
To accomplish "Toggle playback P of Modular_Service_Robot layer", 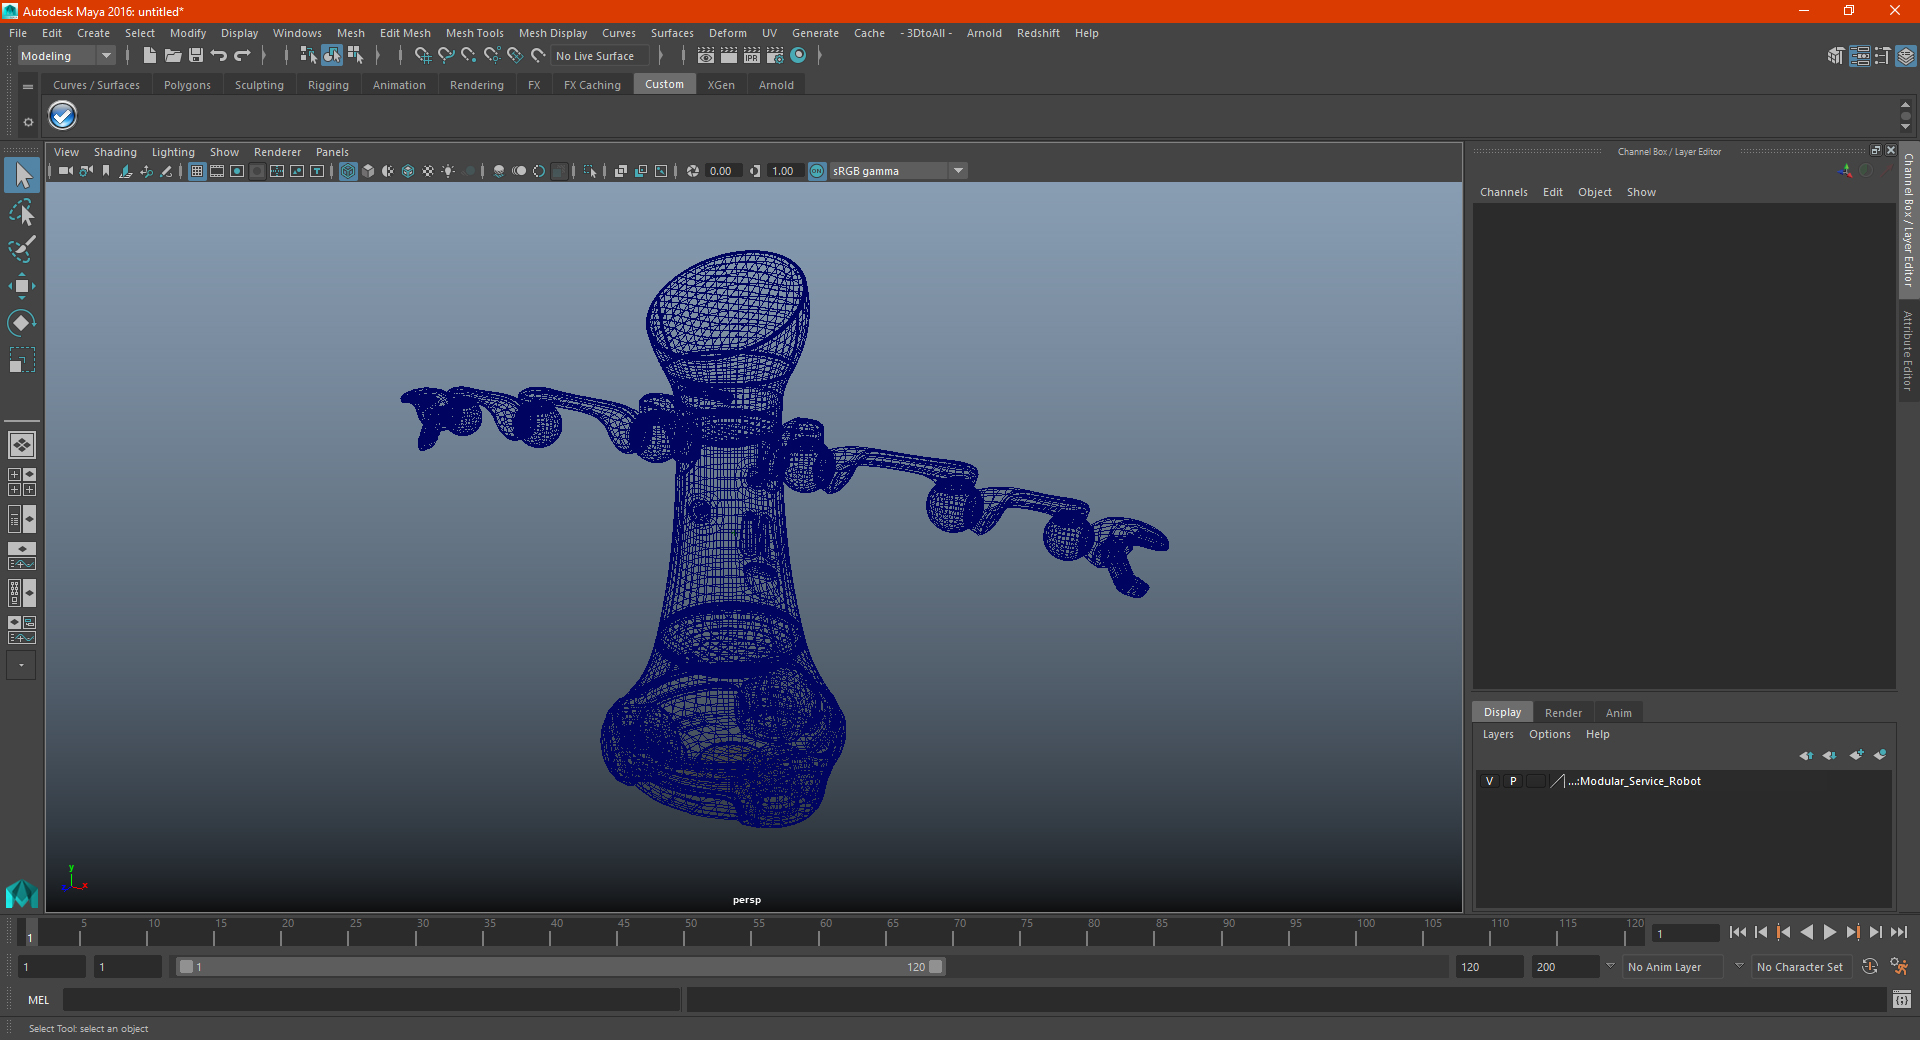I will pos(1513,781).
